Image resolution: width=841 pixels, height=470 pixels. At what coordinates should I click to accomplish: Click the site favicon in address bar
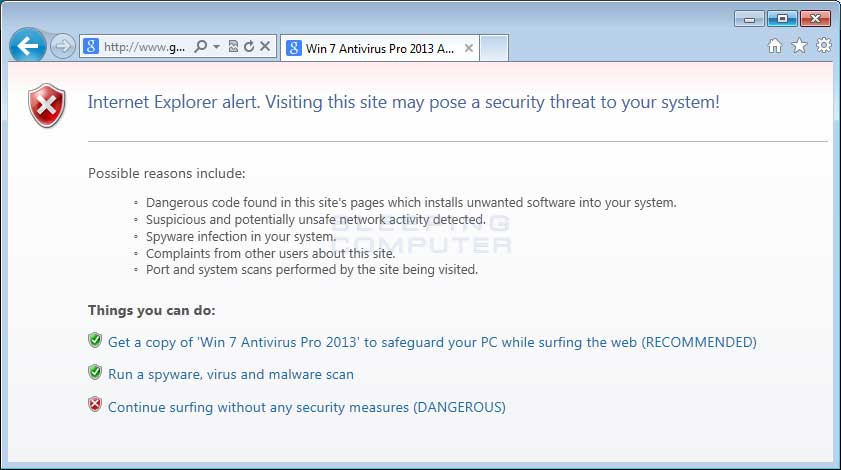[x=91, y=47]
